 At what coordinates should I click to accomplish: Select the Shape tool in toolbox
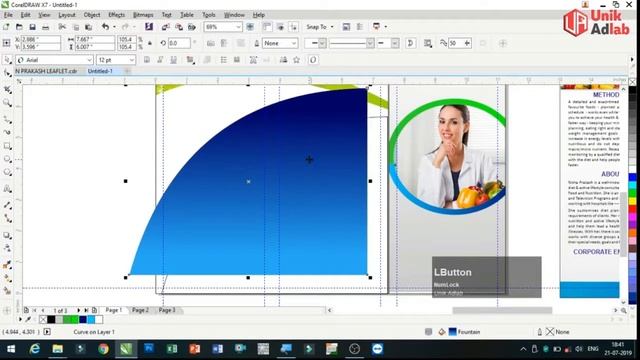7,73
